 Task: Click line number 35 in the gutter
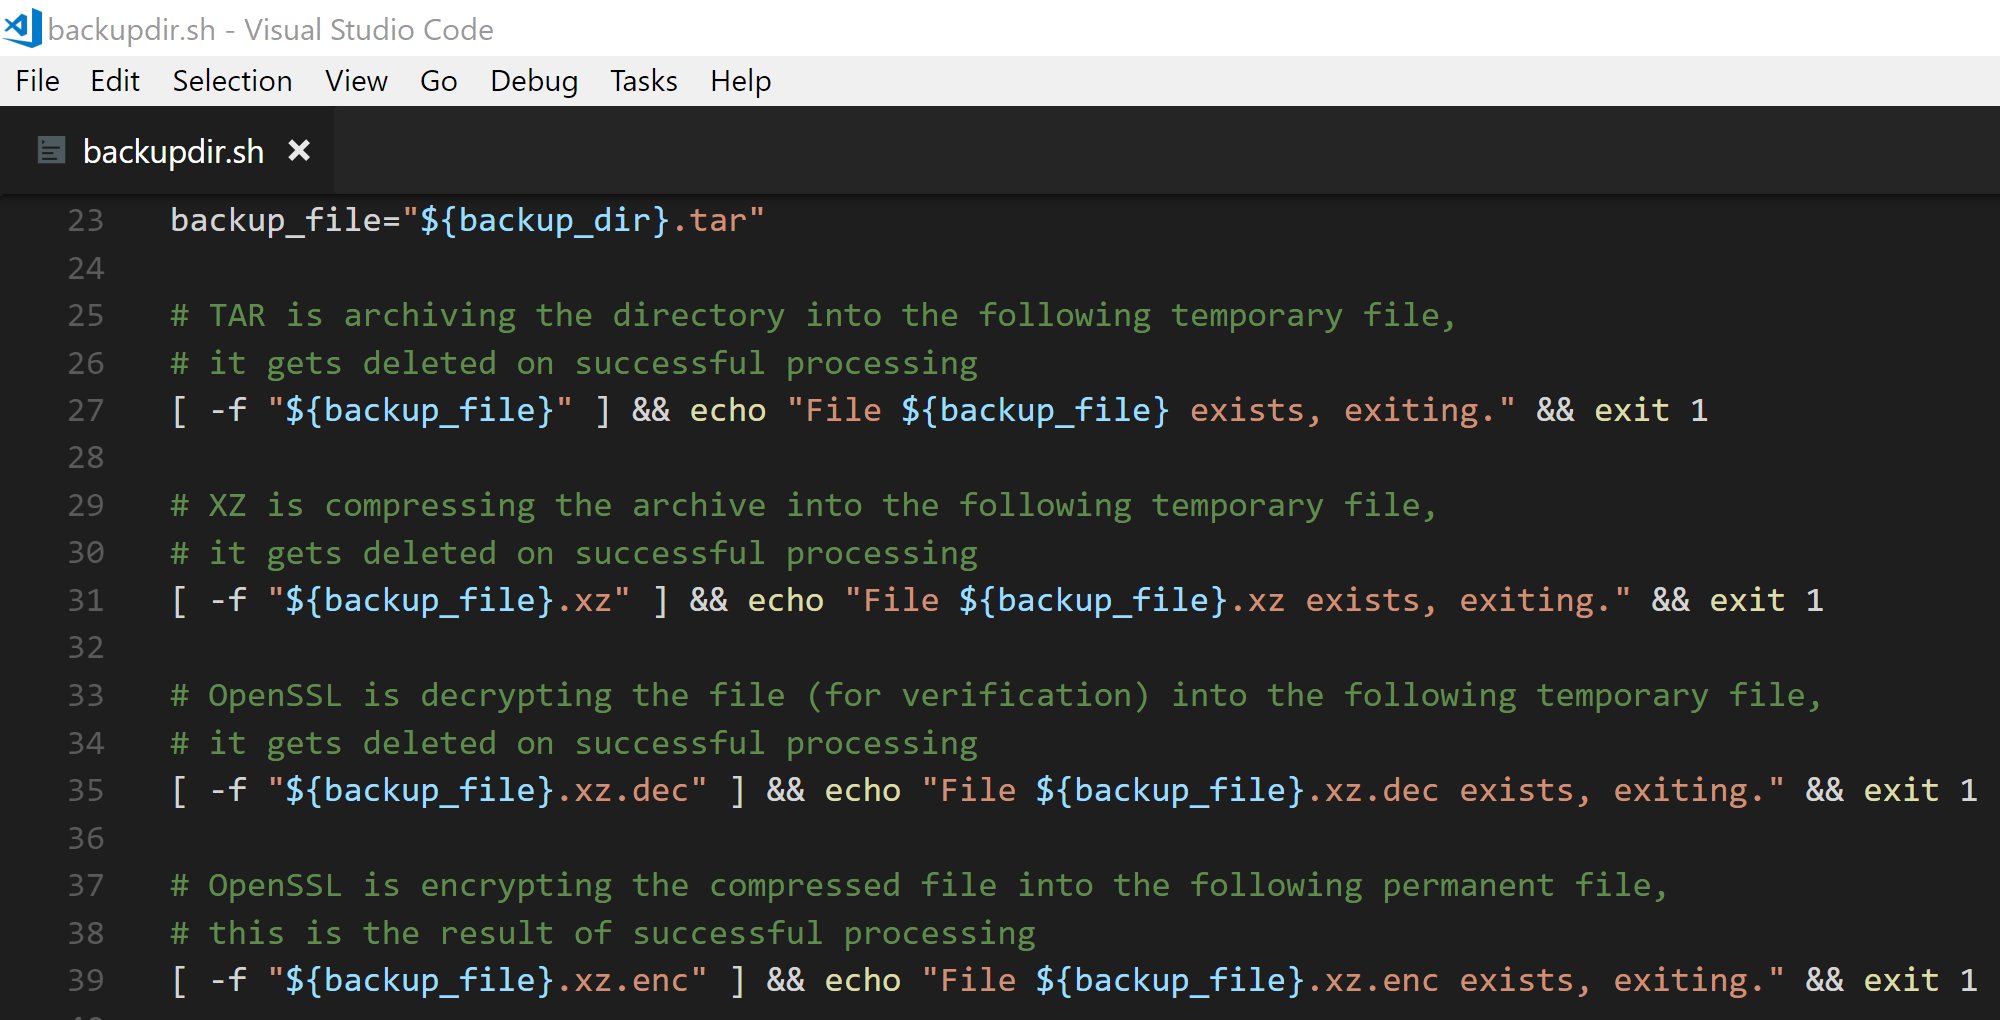[x=86, y=790]
